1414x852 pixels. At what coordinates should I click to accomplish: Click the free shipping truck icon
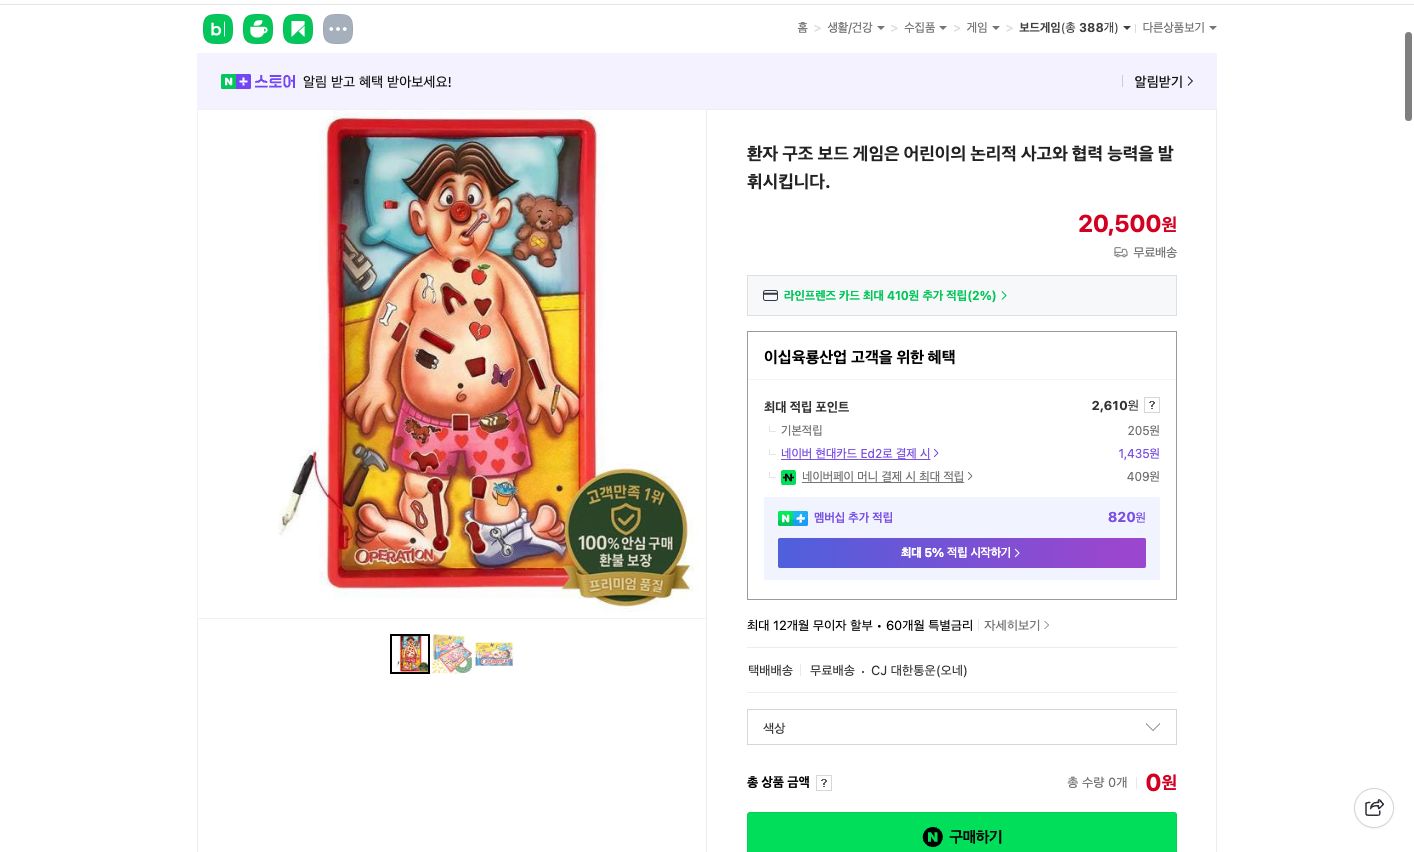click(x=1120, y=252)
